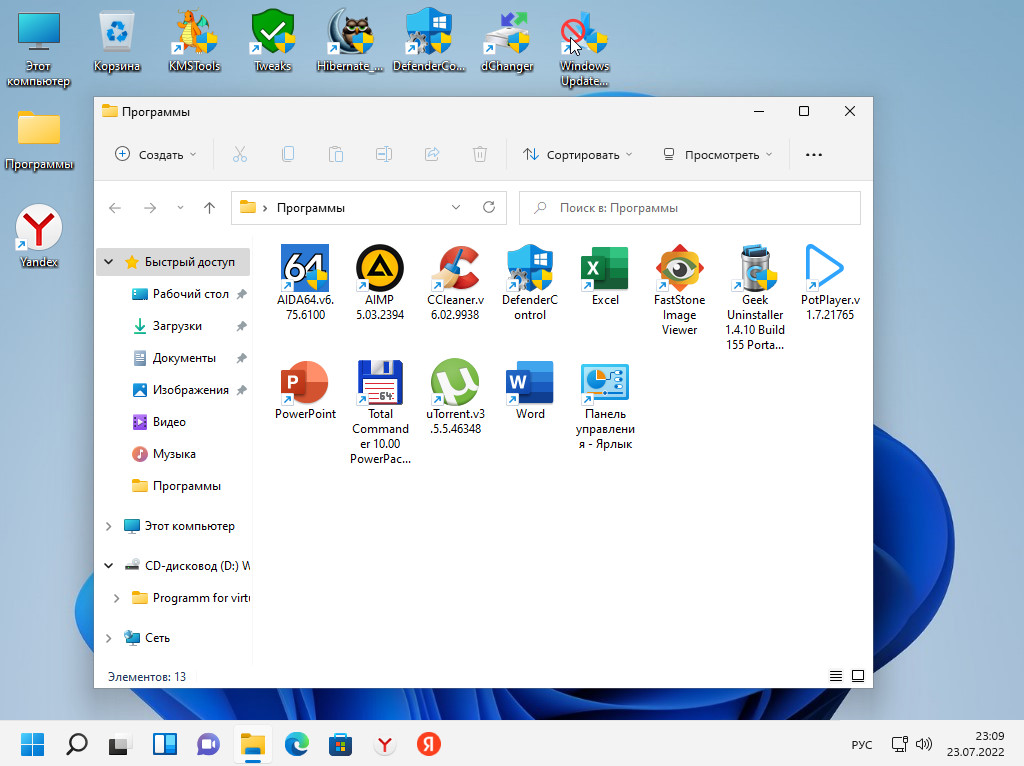The width and height of the screenshot is (1024, 766).
Task: Go forward in folder history
Action: click(x=150, y=208)
